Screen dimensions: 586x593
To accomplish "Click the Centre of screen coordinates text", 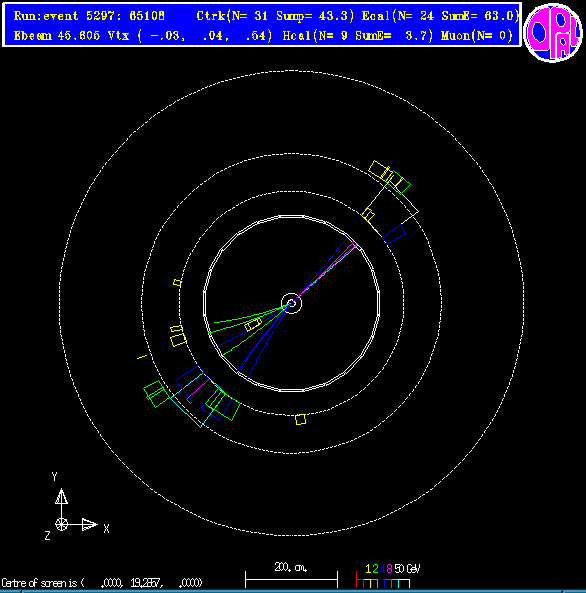I will click(102, 582).
